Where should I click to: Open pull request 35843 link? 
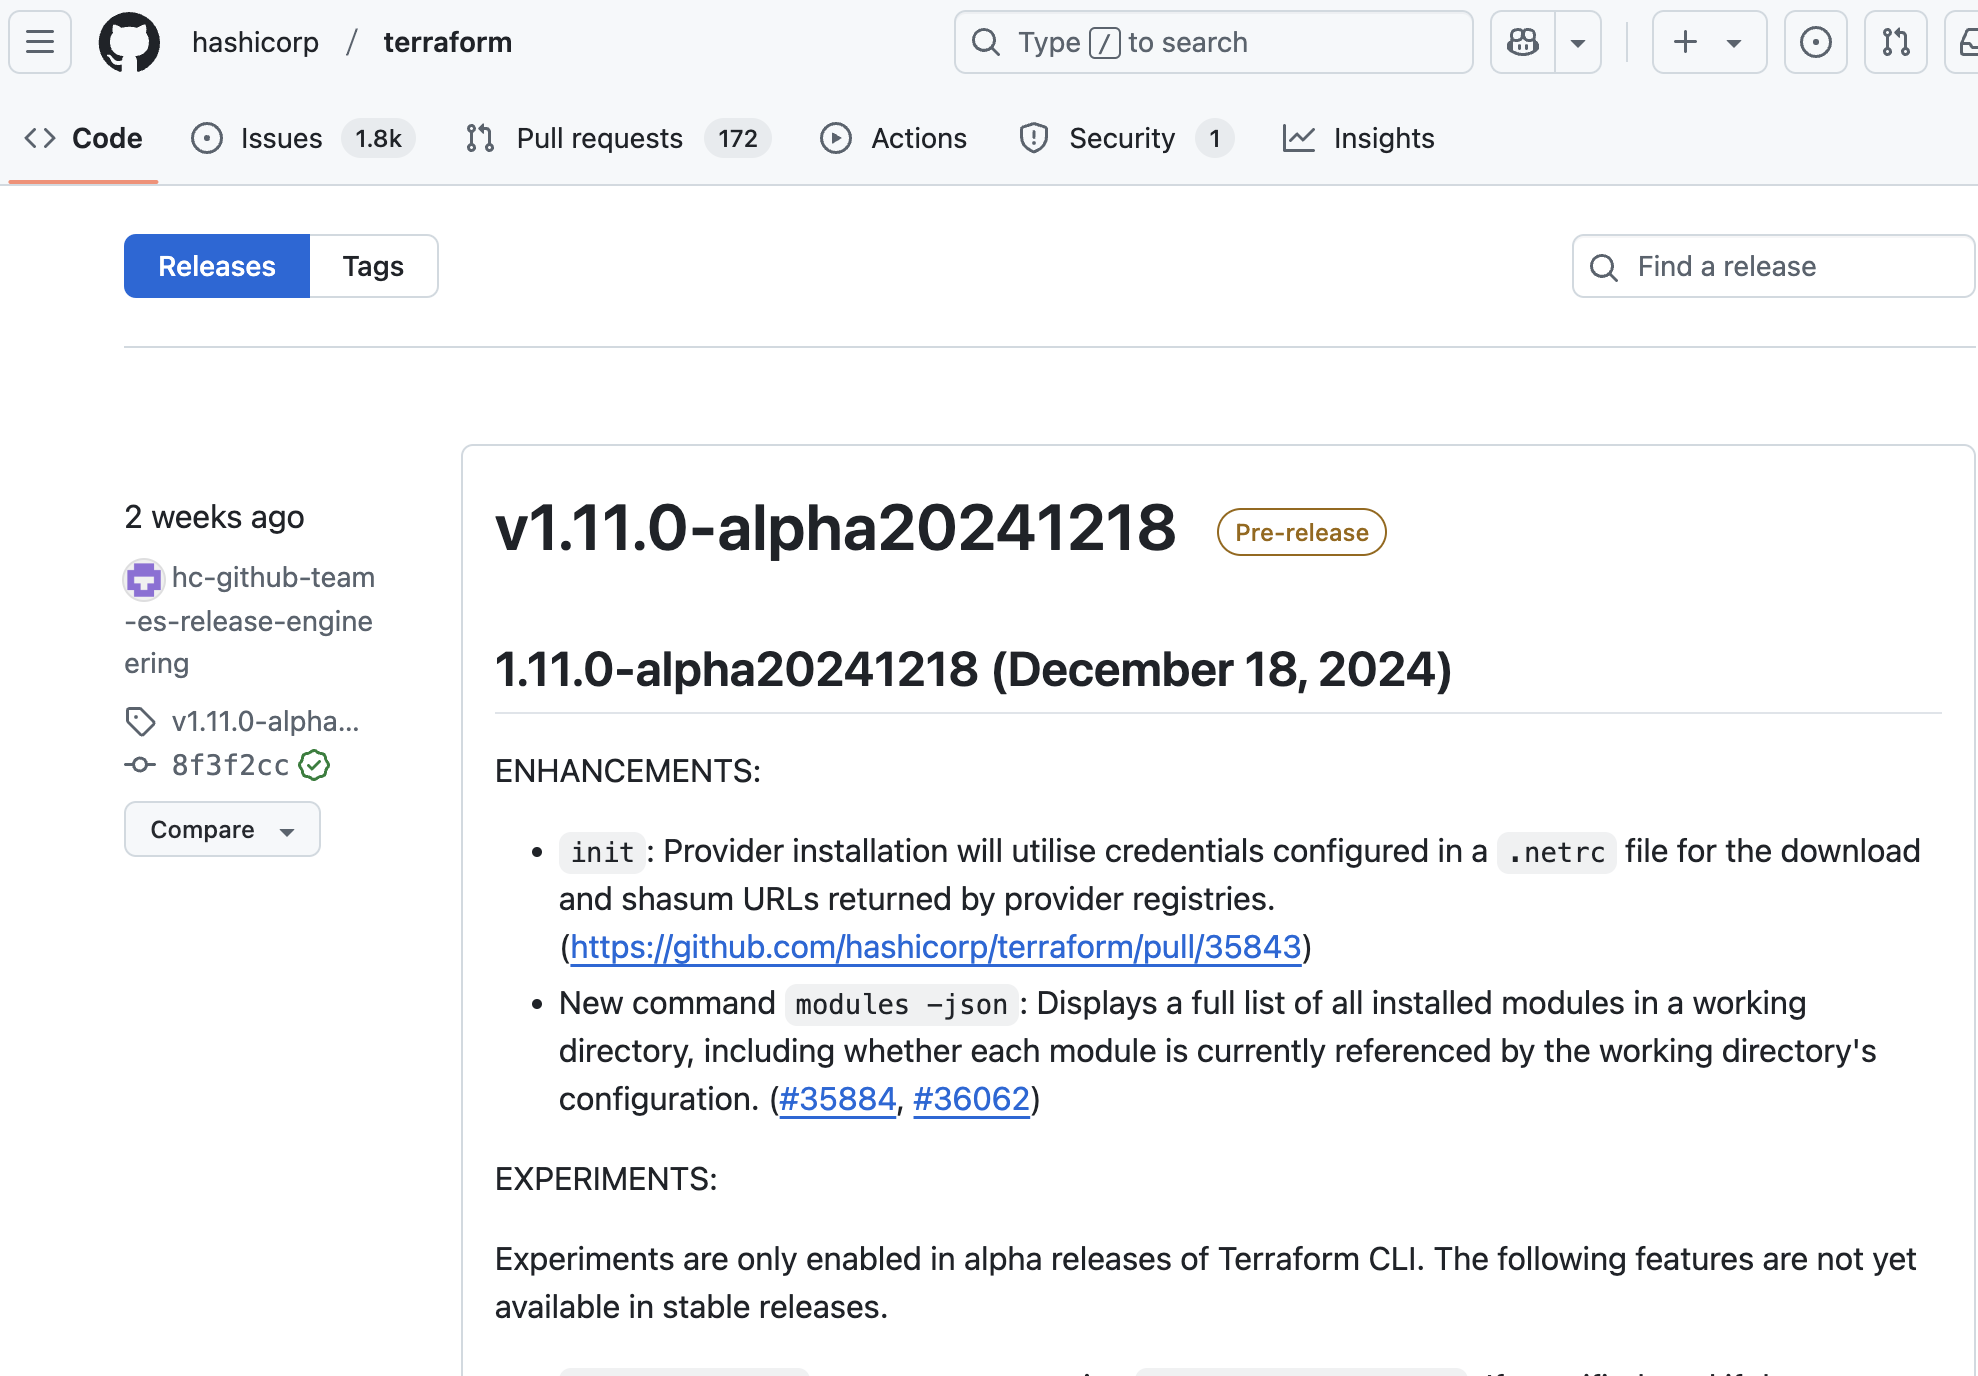pos(935,946)
